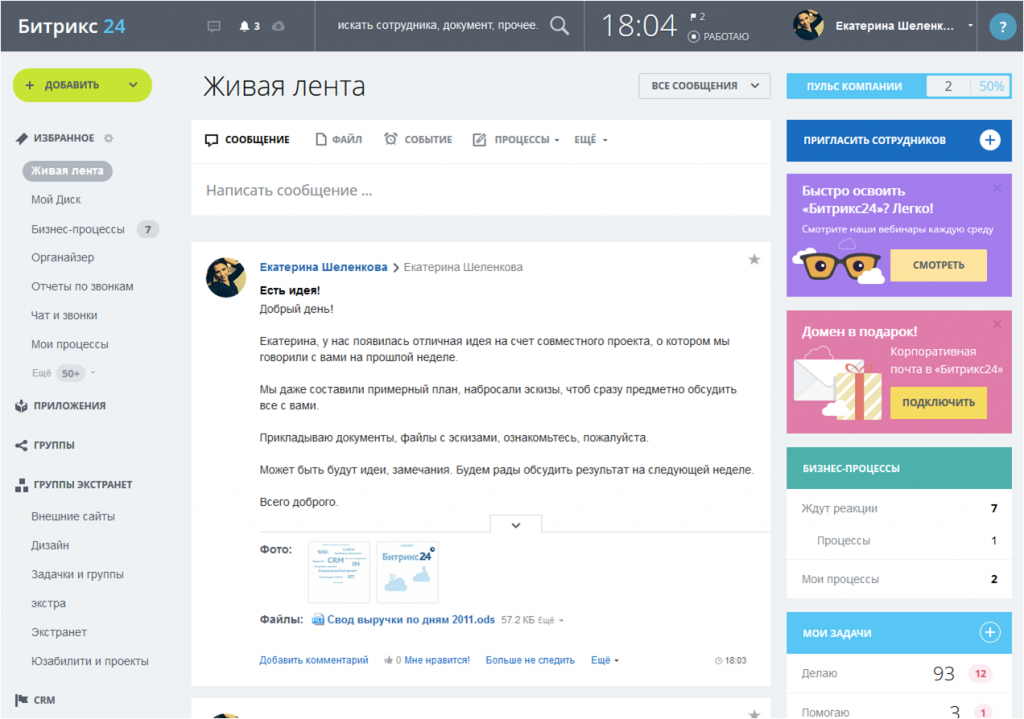Open Мой Диск in the left menu
Screen dimensions: 1024x719
click(x=56, y=200)
